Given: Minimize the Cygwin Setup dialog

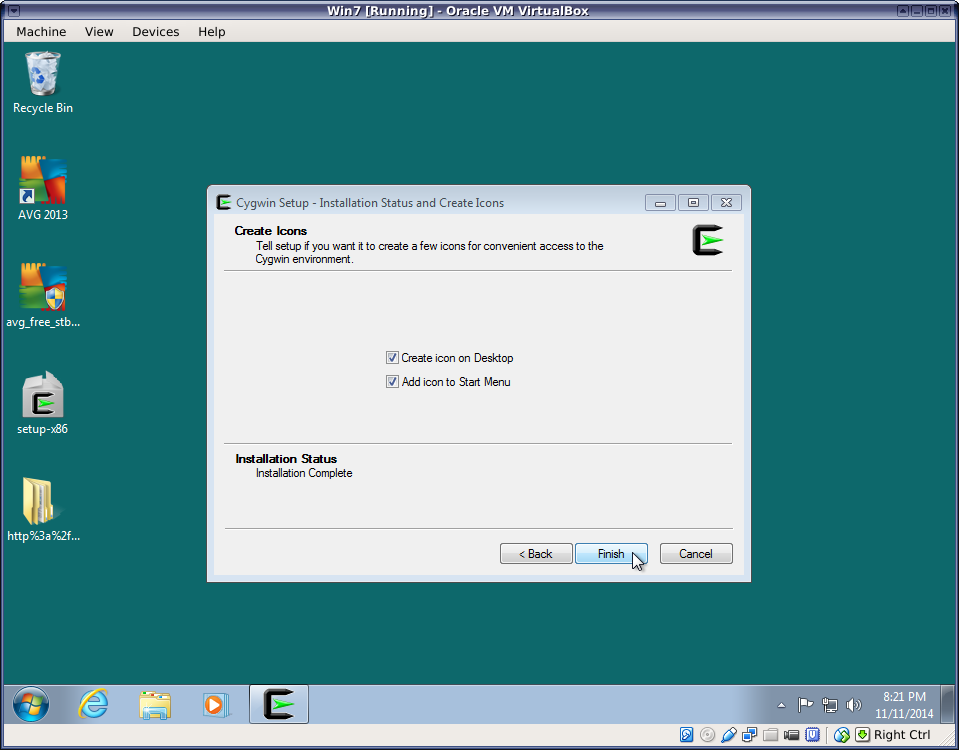Looking at the screenshot, I should coord(660,202).
